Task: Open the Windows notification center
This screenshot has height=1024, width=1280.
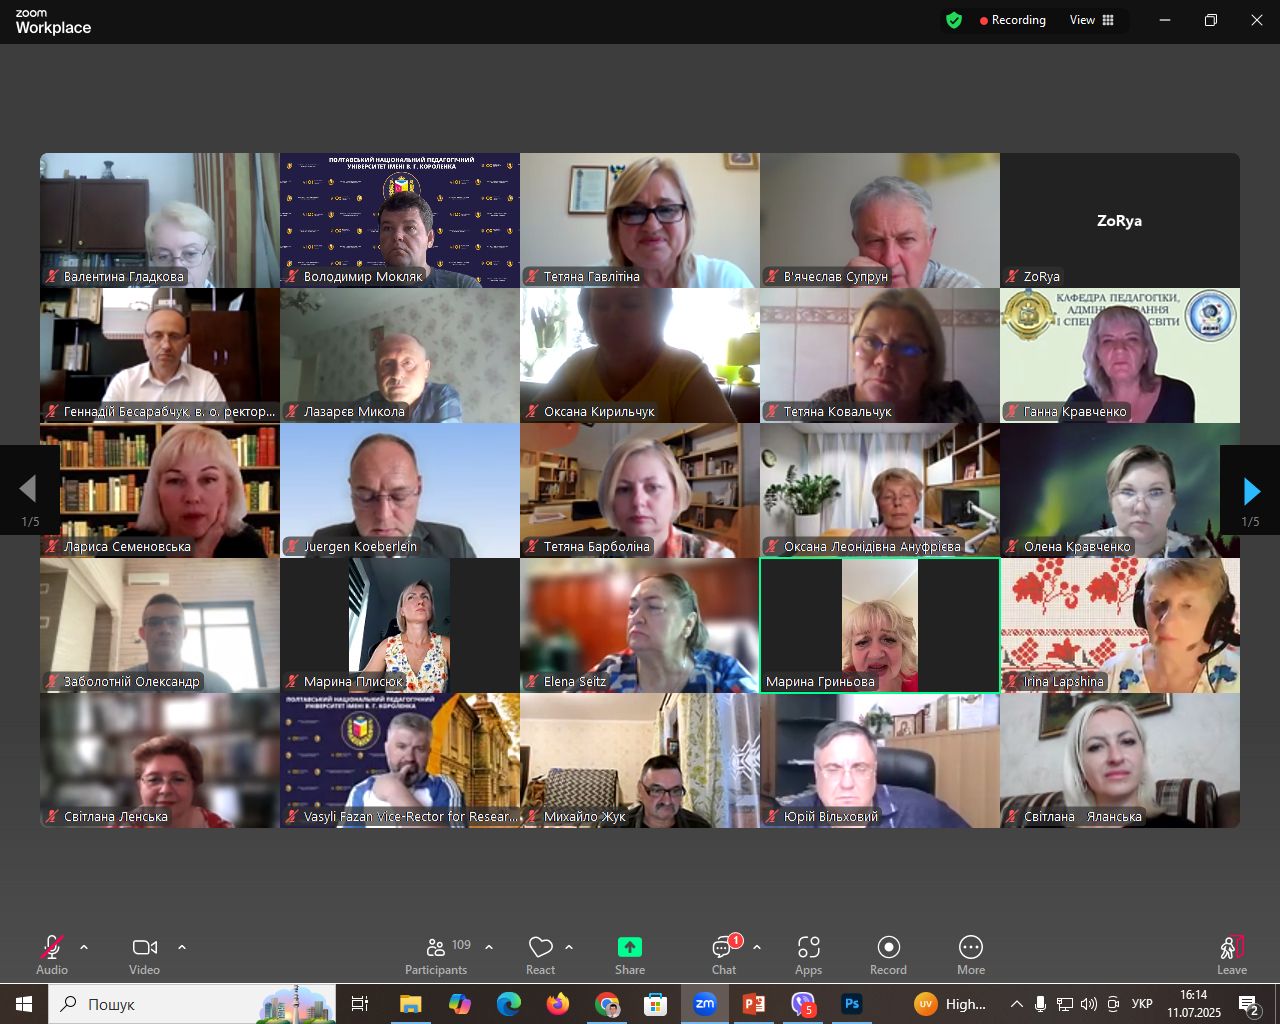Action: click(1250, 1004)
